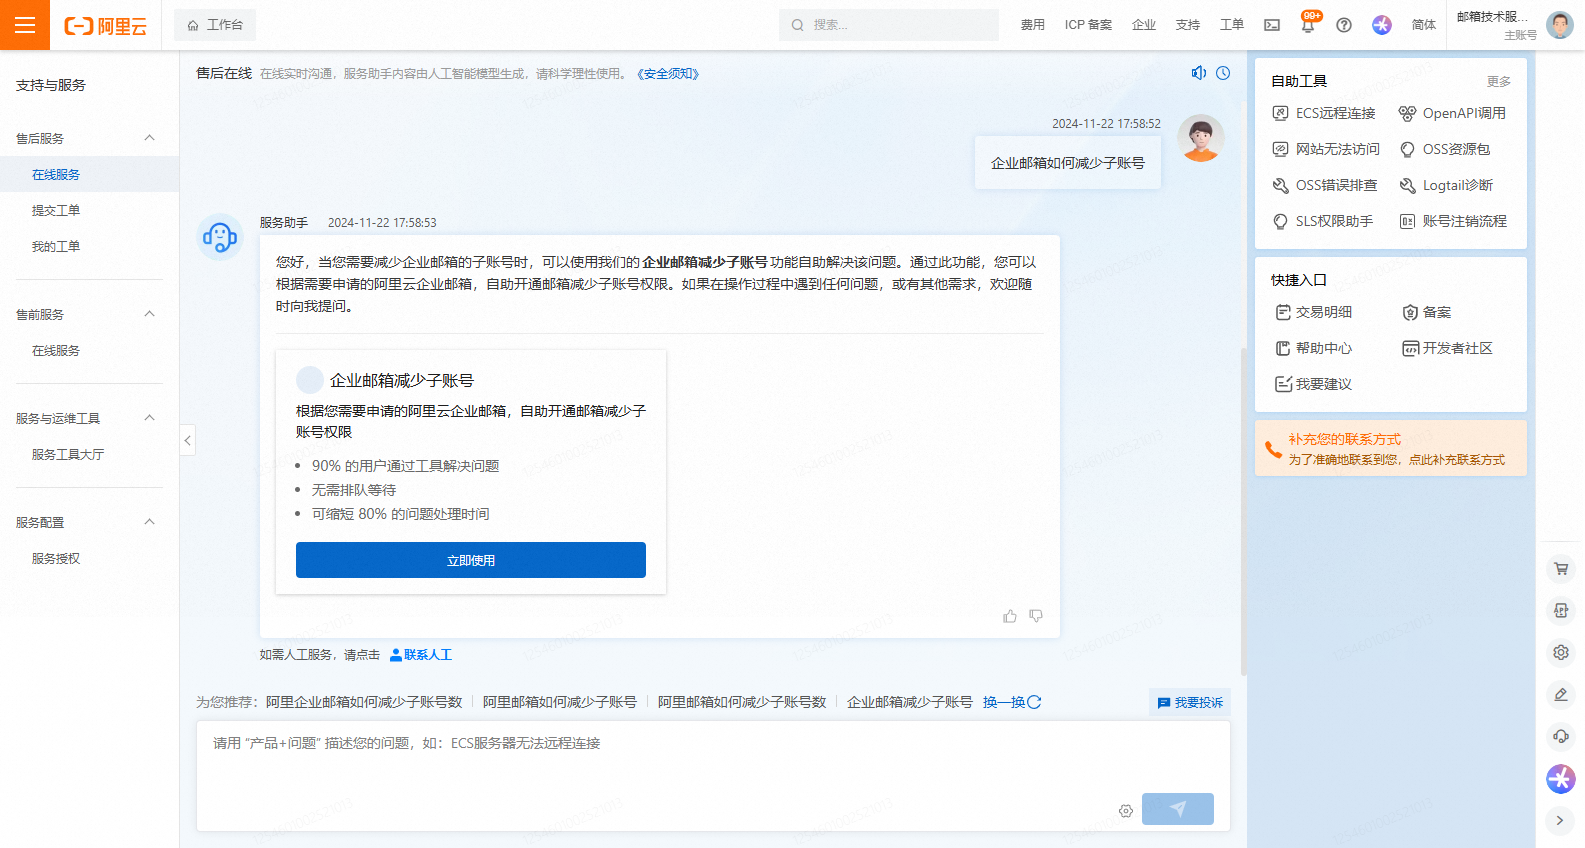Open 网站无法访问 tool
The width and height of the screenshot is (1585, 848).
tap(1326, 149)
